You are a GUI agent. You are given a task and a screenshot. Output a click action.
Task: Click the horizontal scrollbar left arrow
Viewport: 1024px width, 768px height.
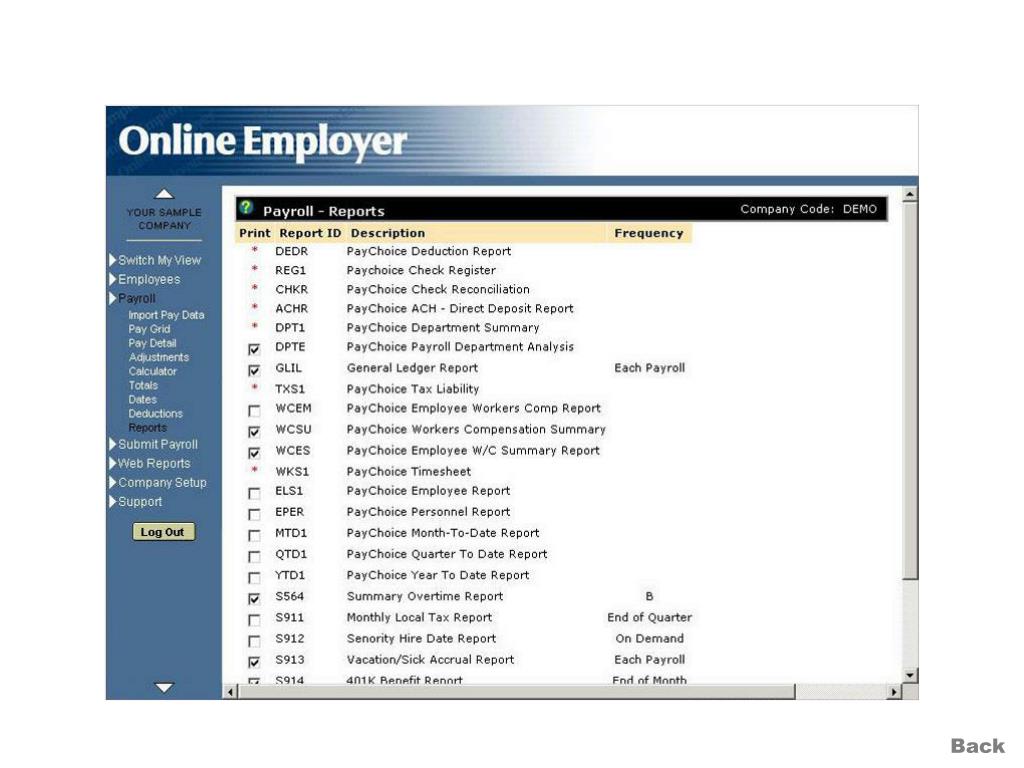coord(230,692)
